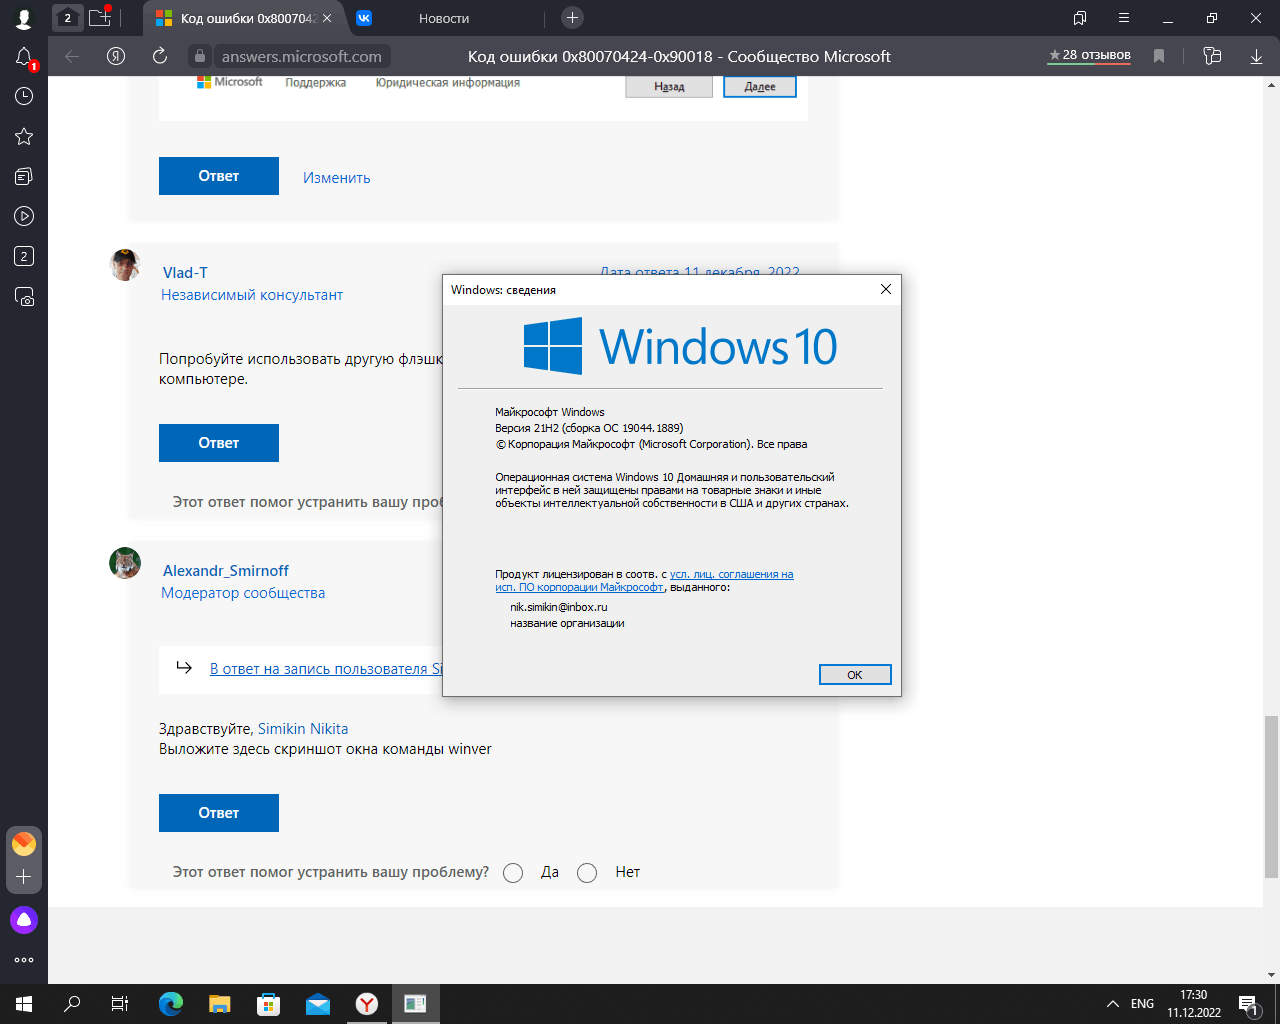Open the 28 отзывов site rating

1089,55
